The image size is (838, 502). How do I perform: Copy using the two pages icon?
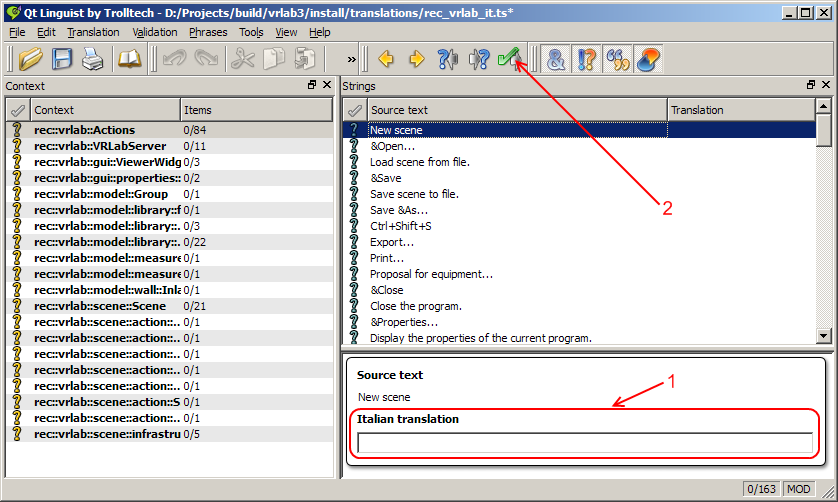click(x=274, y=59)
